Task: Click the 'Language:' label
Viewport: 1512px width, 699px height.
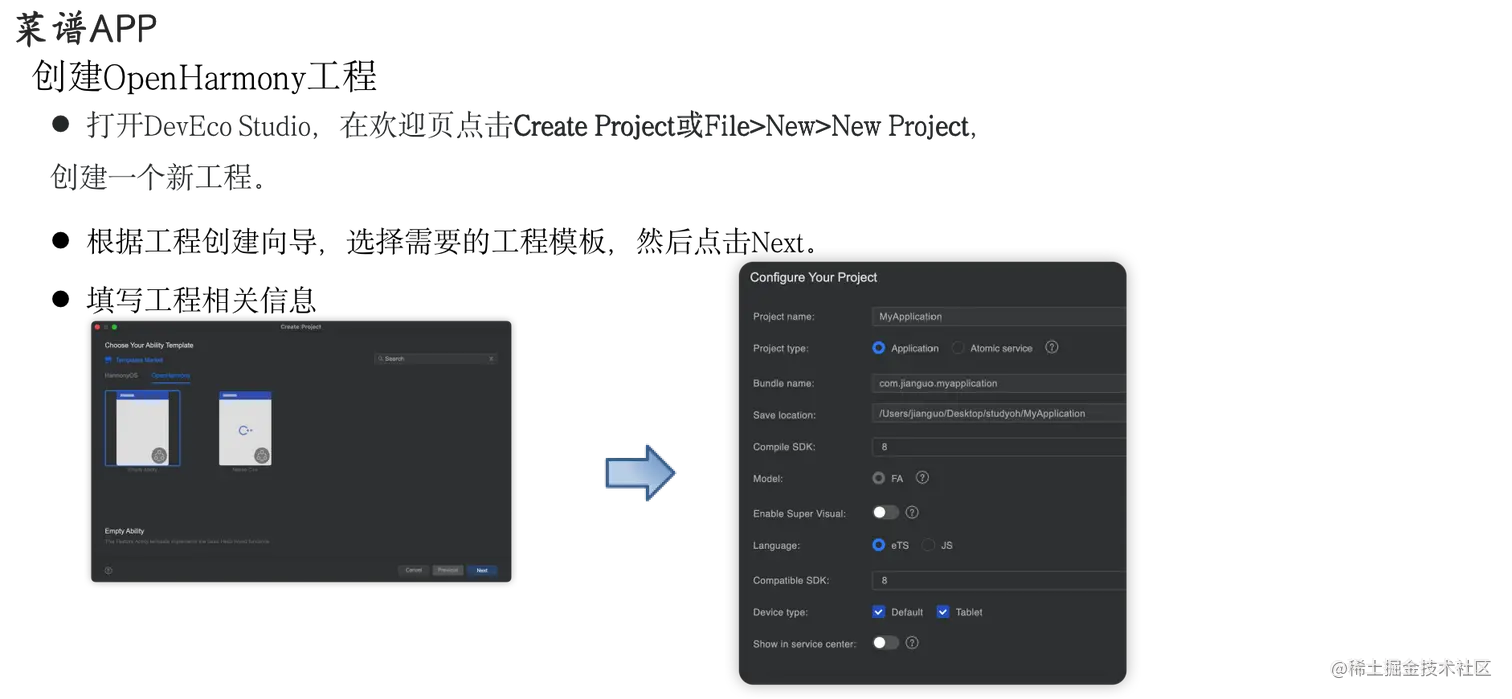Action: coord(776,546)
